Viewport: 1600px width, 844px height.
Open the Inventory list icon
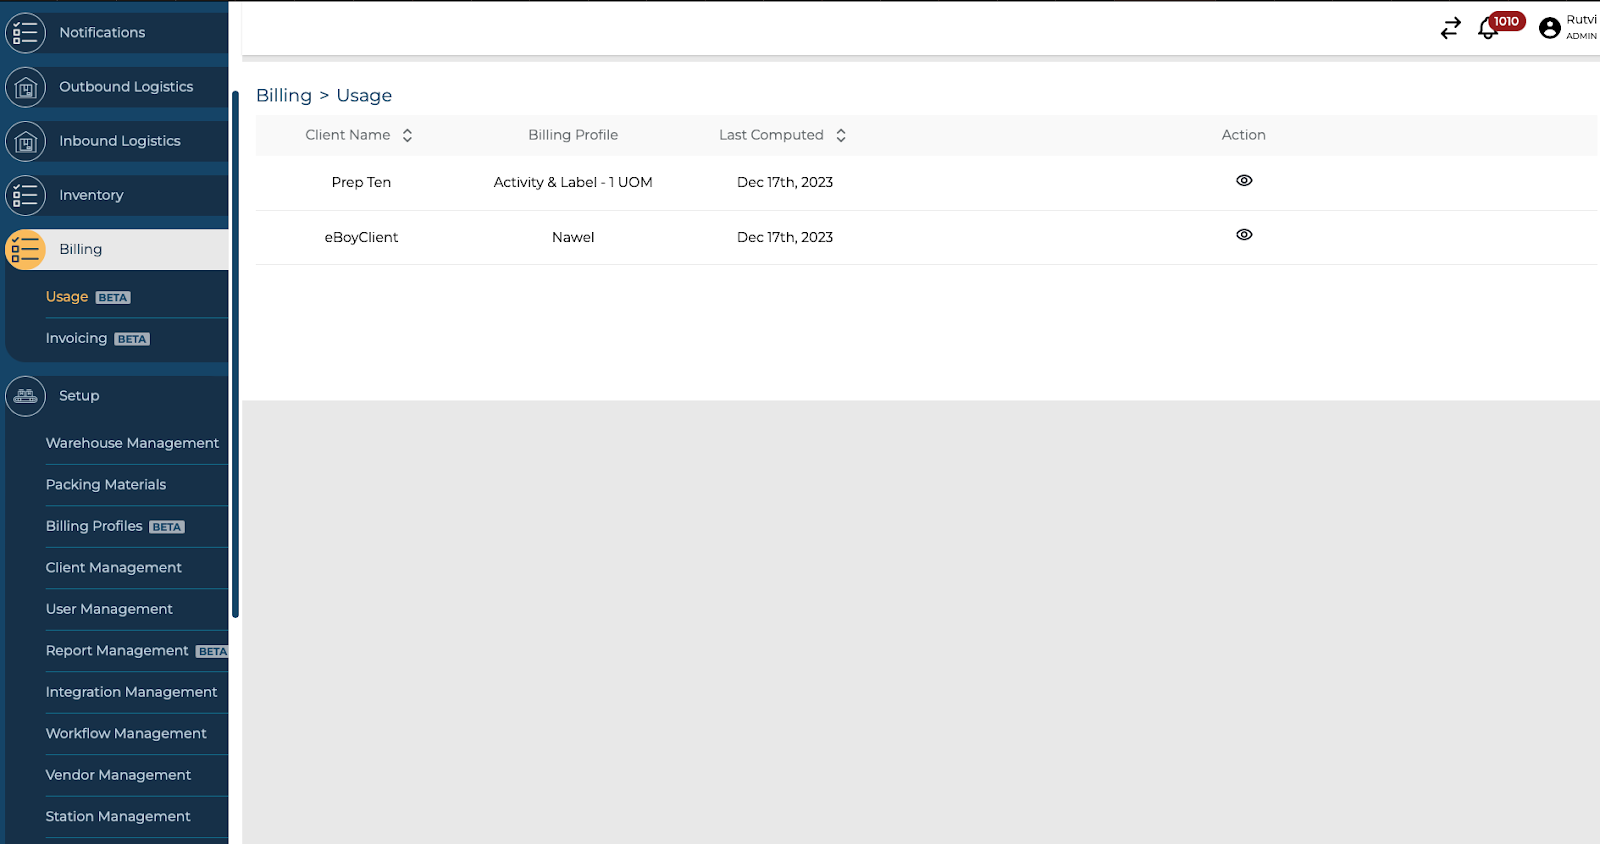pos(25,196)
